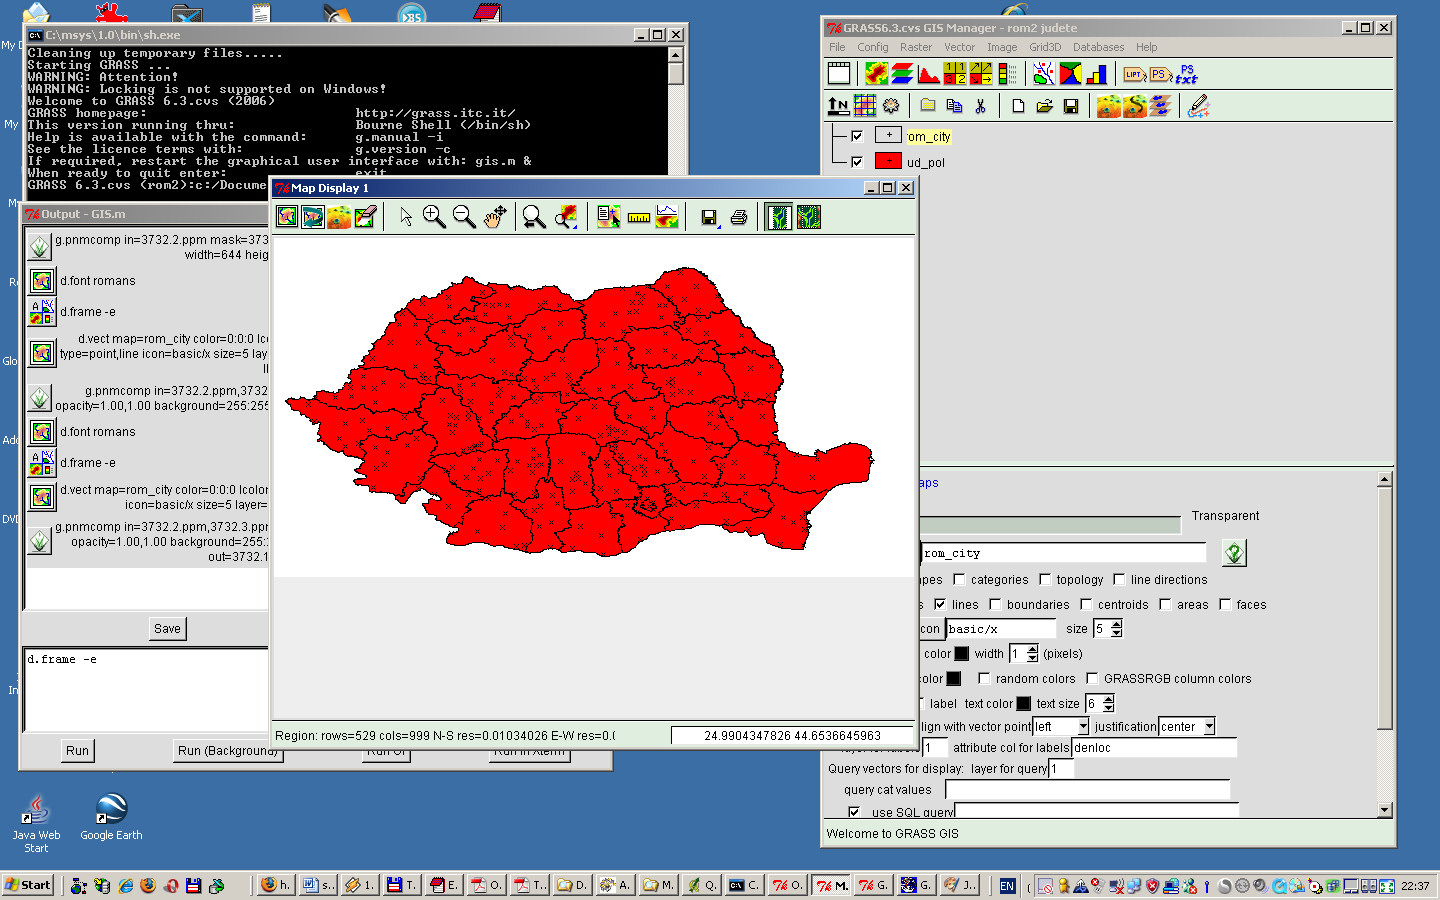The height and width of the screenshot is (900, 1440).
Task: Click the north arrow scalebar icon
Action: [838, 106]
